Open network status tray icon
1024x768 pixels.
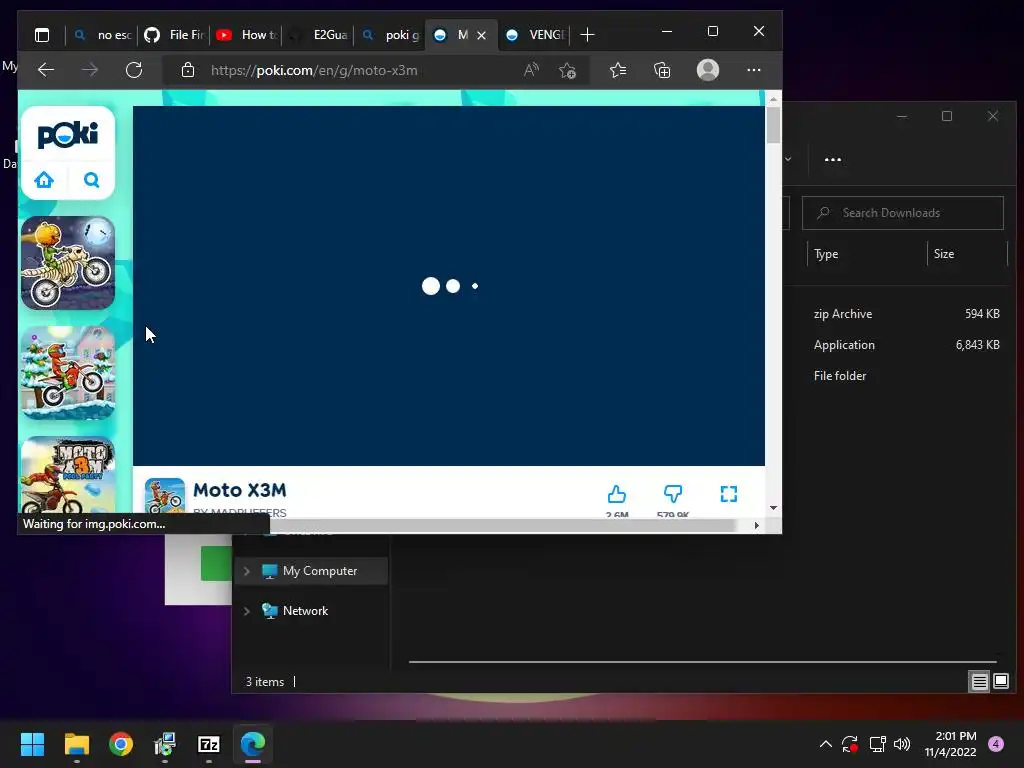pyautogui.click(x=877, y=744)
